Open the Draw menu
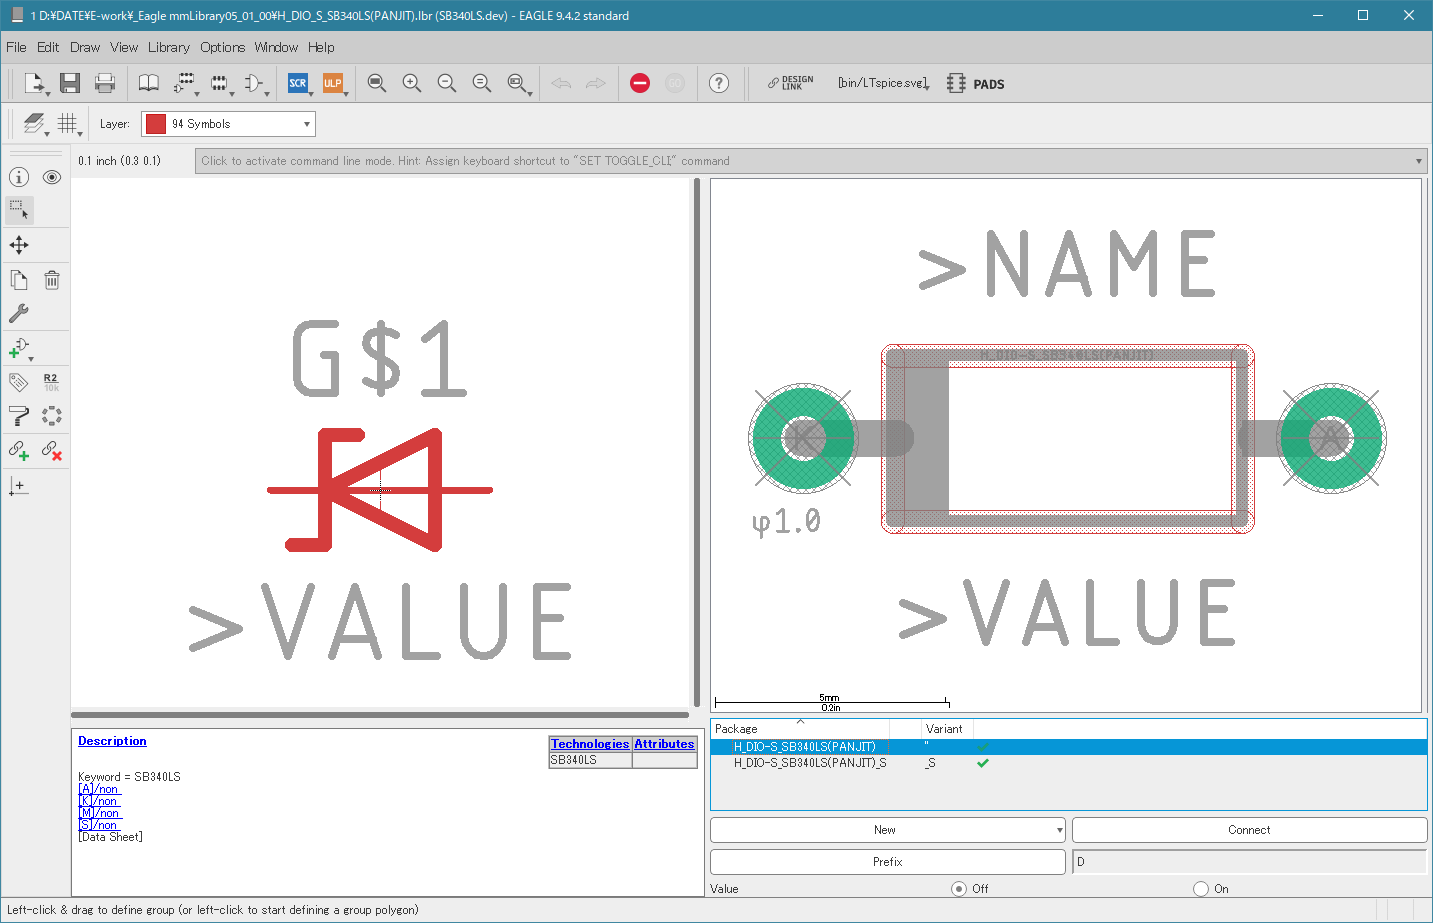This screenshot has width=1433, height=923. (85, 47)
